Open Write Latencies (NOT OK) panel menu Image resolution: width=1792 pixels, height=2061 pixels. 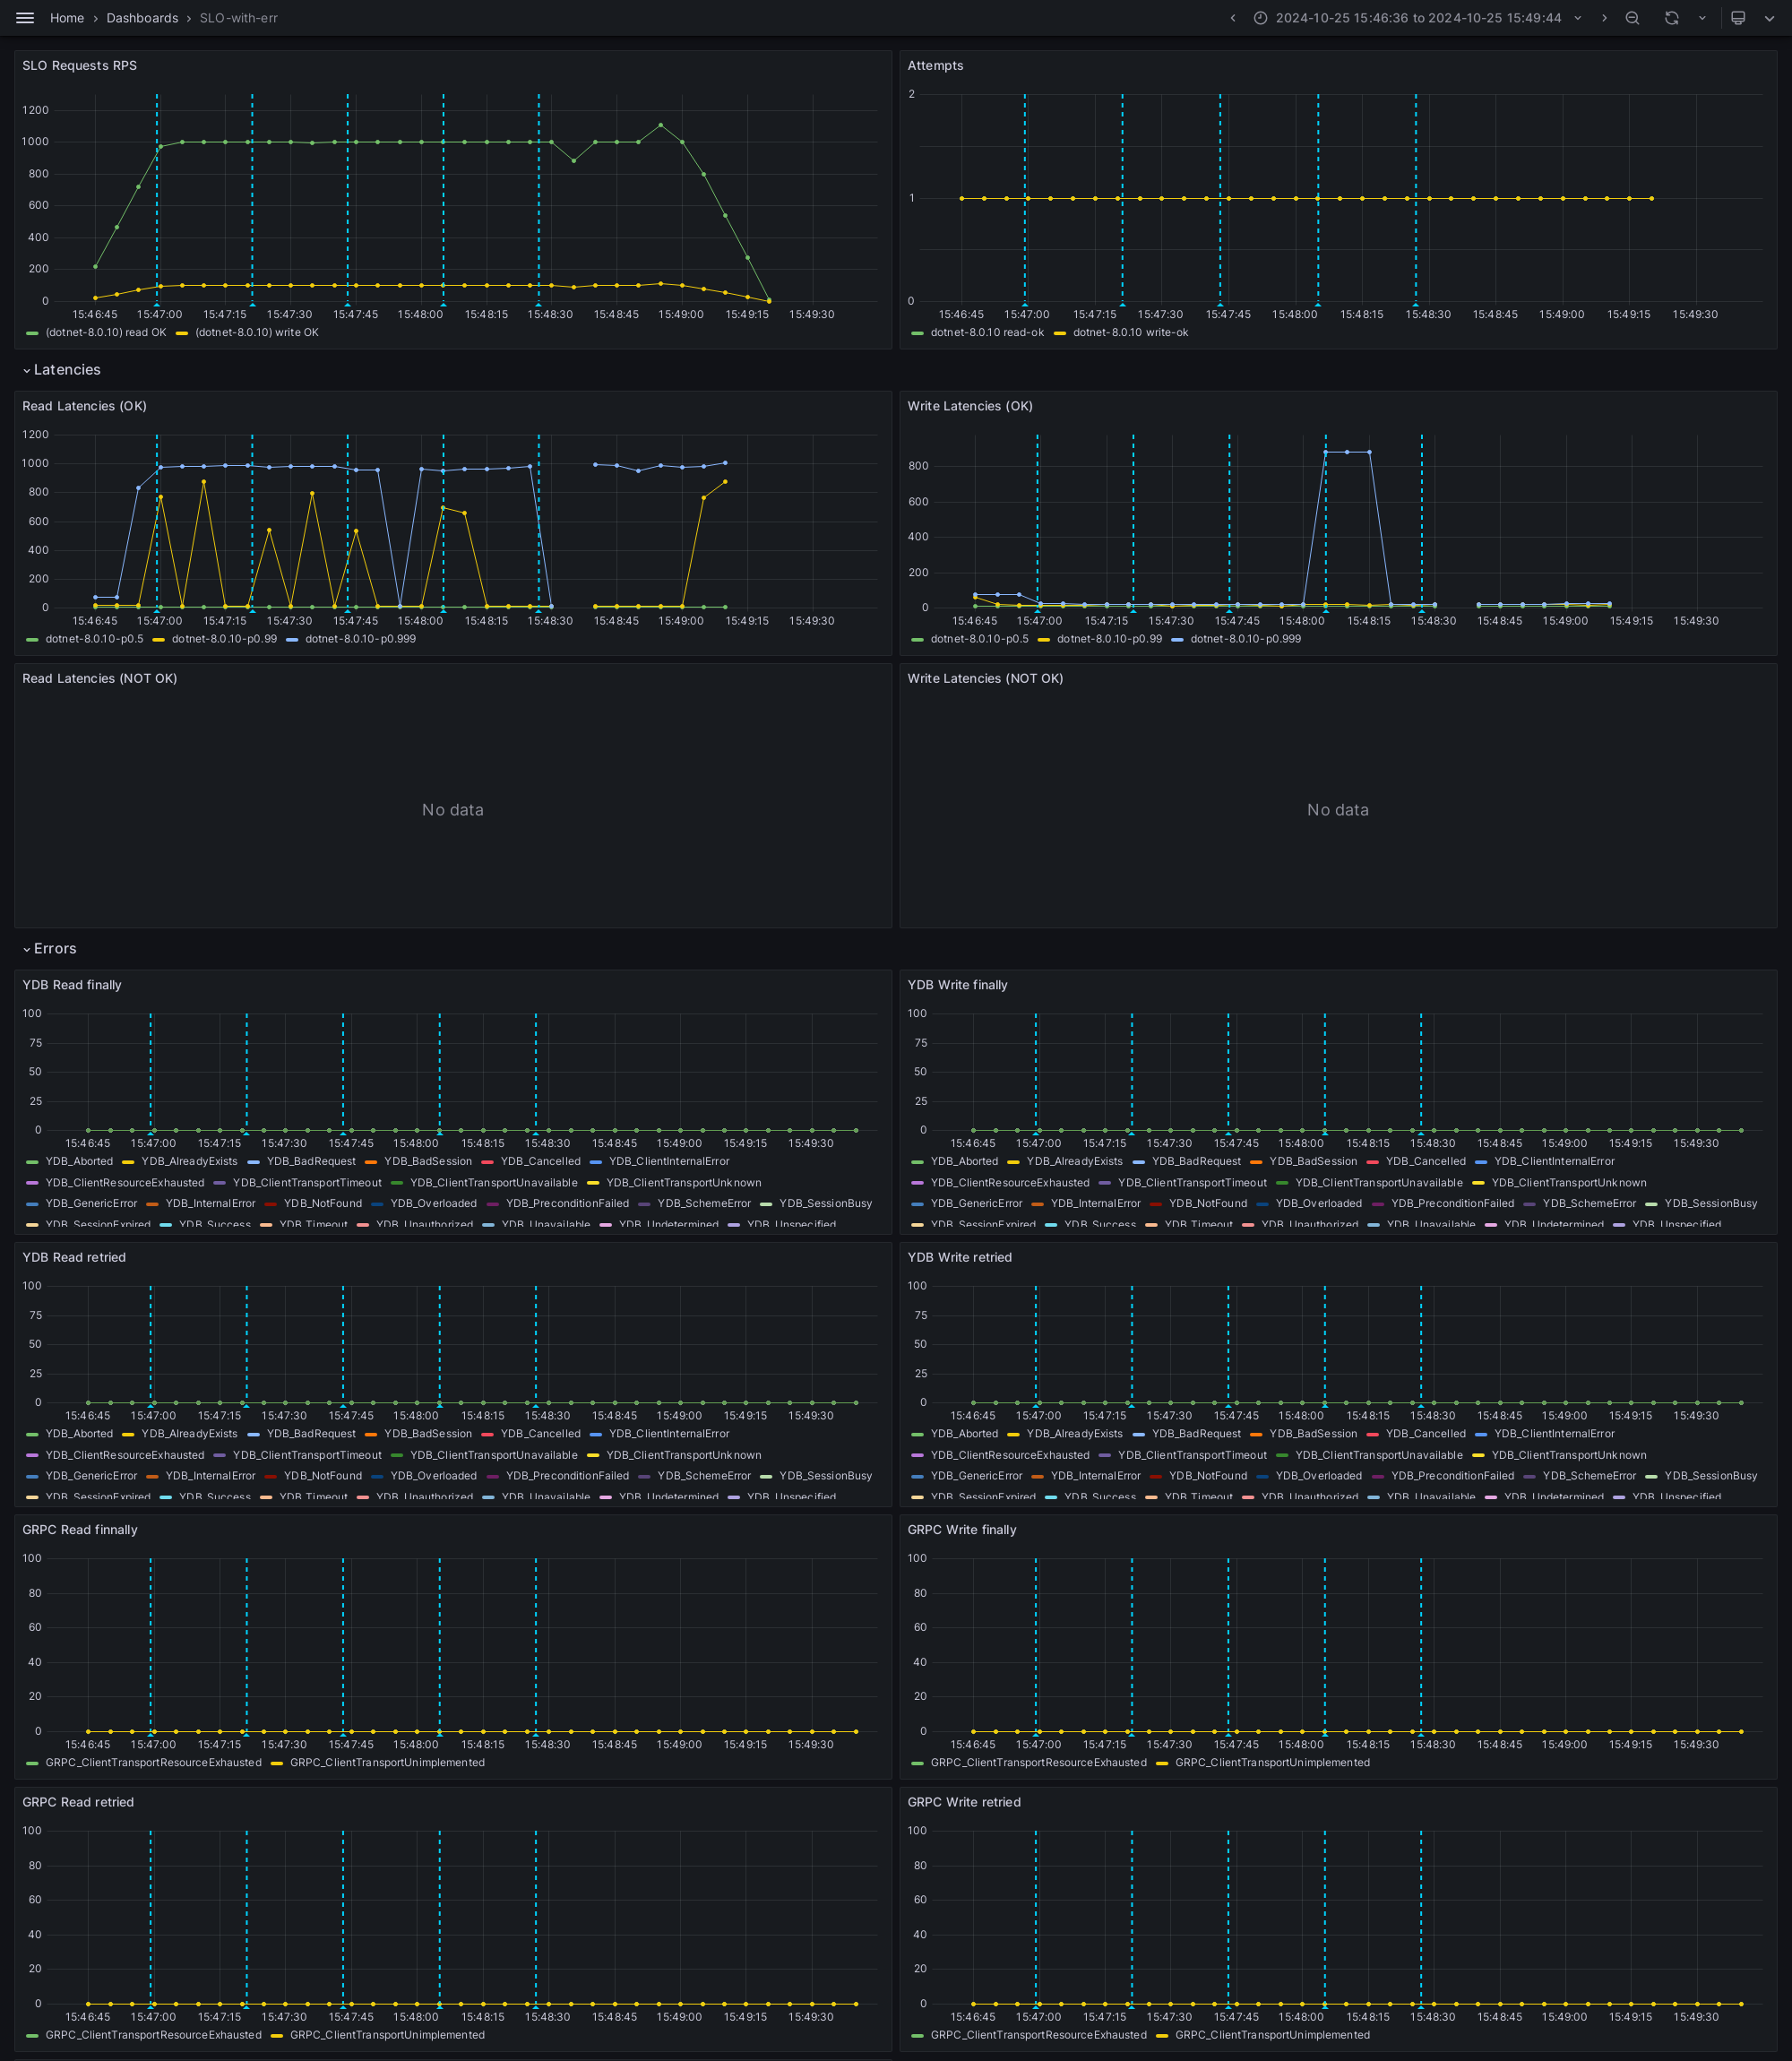tap(985, 678)
